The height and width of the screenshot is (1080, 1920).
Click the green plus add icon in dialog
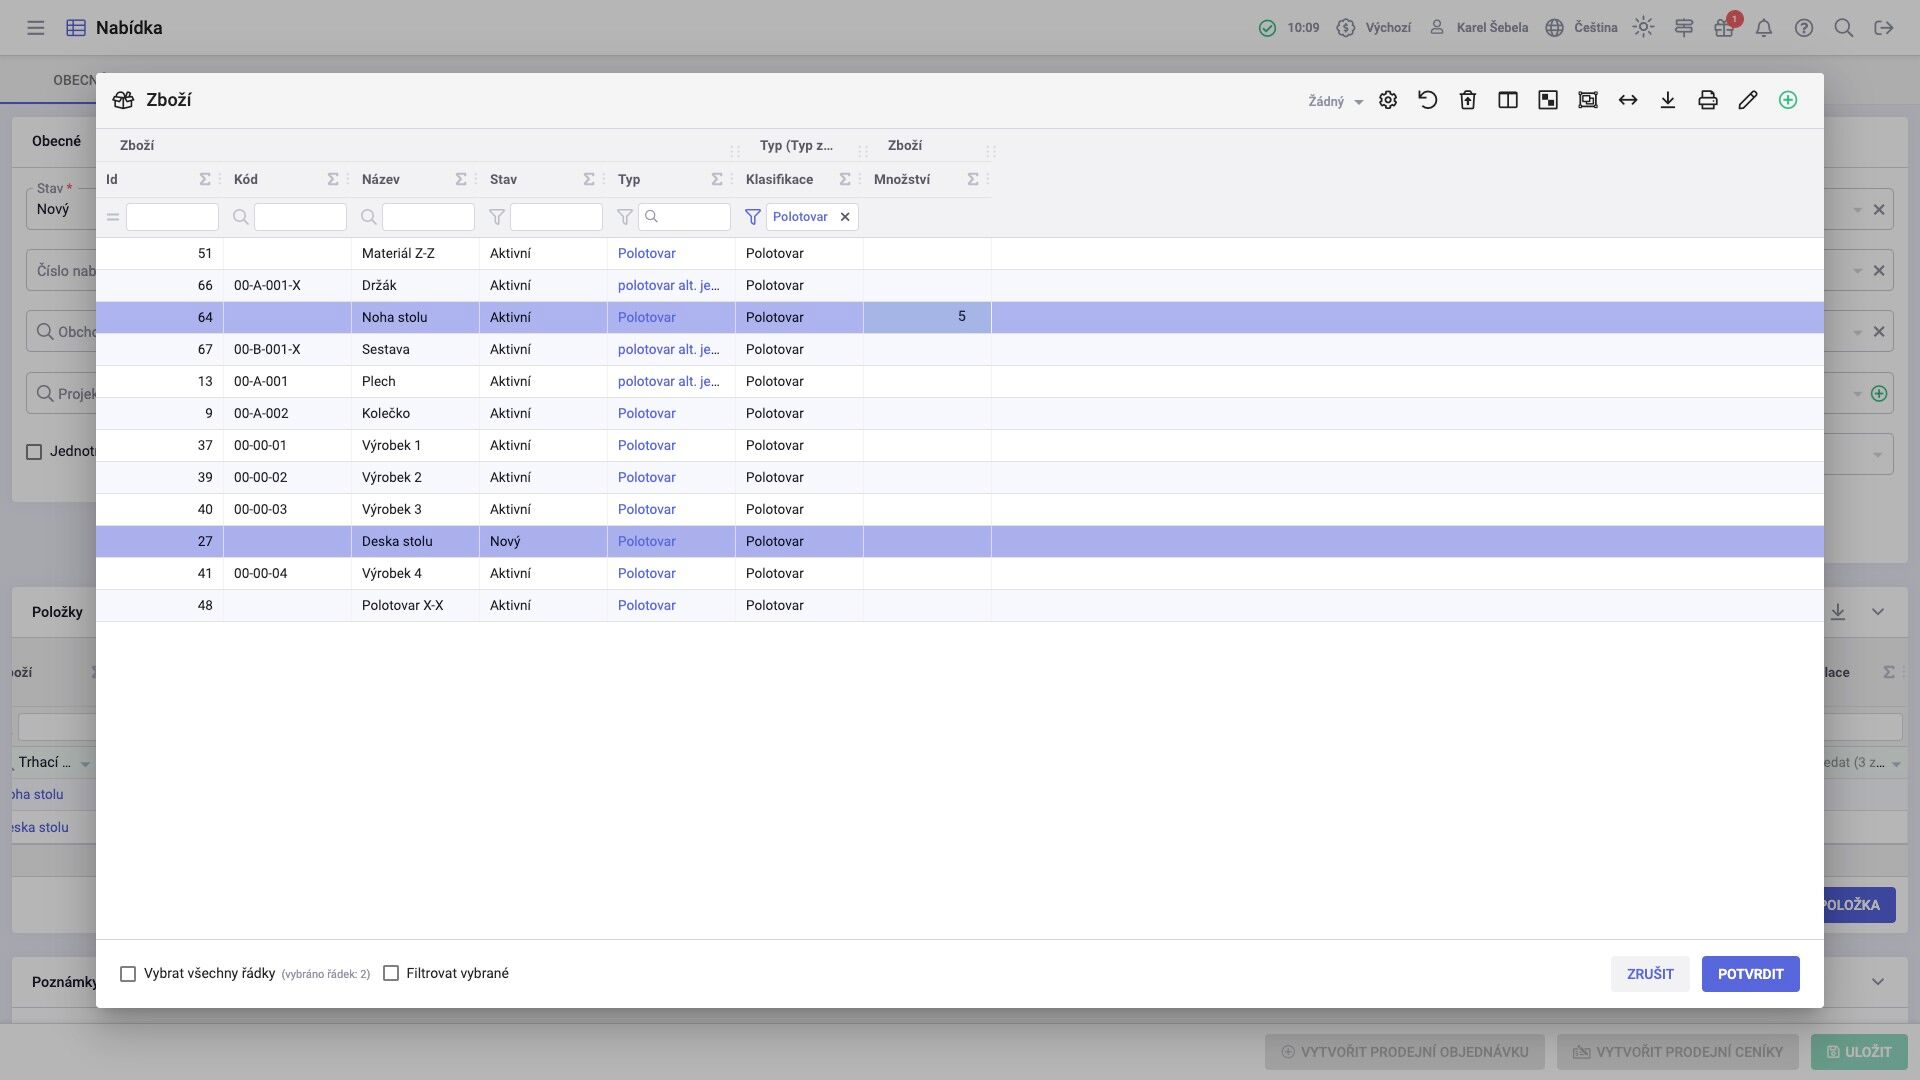(1788, 100)
